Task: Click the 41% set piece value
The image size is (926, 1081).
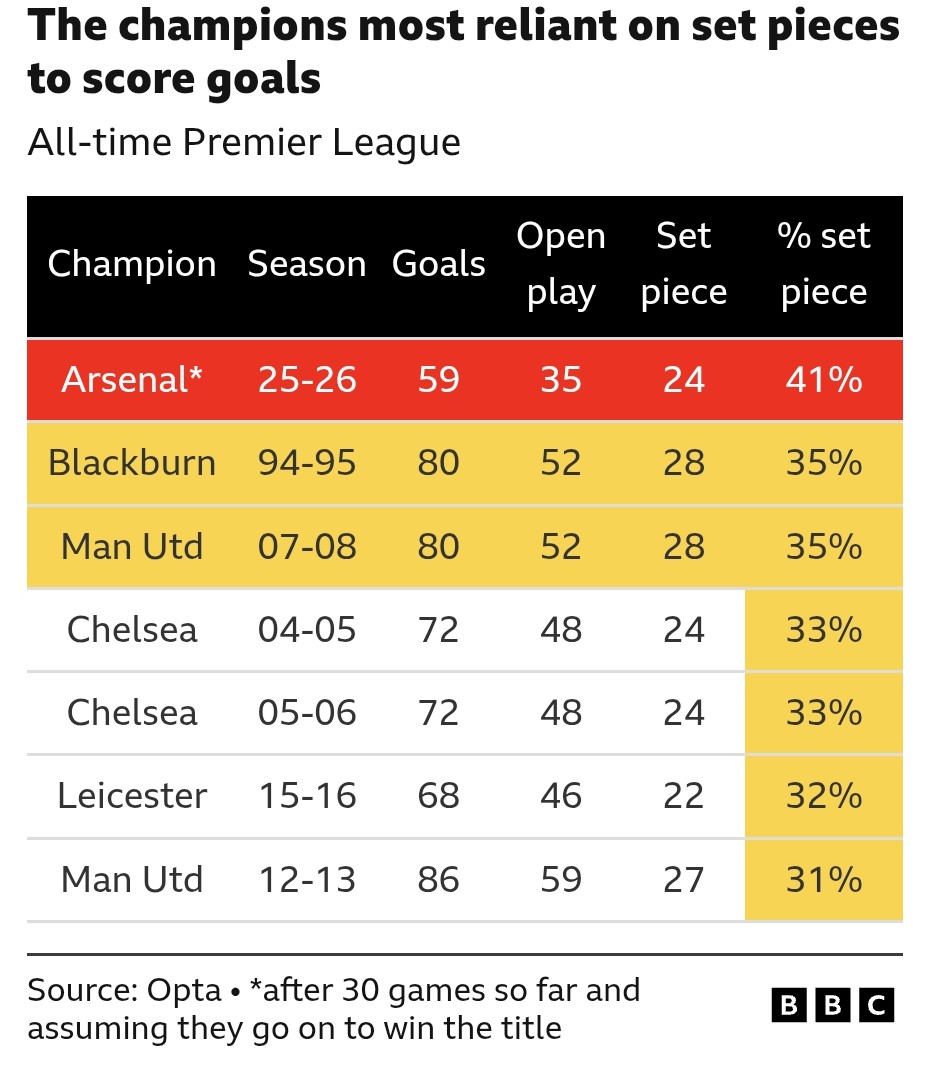Action: 824,380
